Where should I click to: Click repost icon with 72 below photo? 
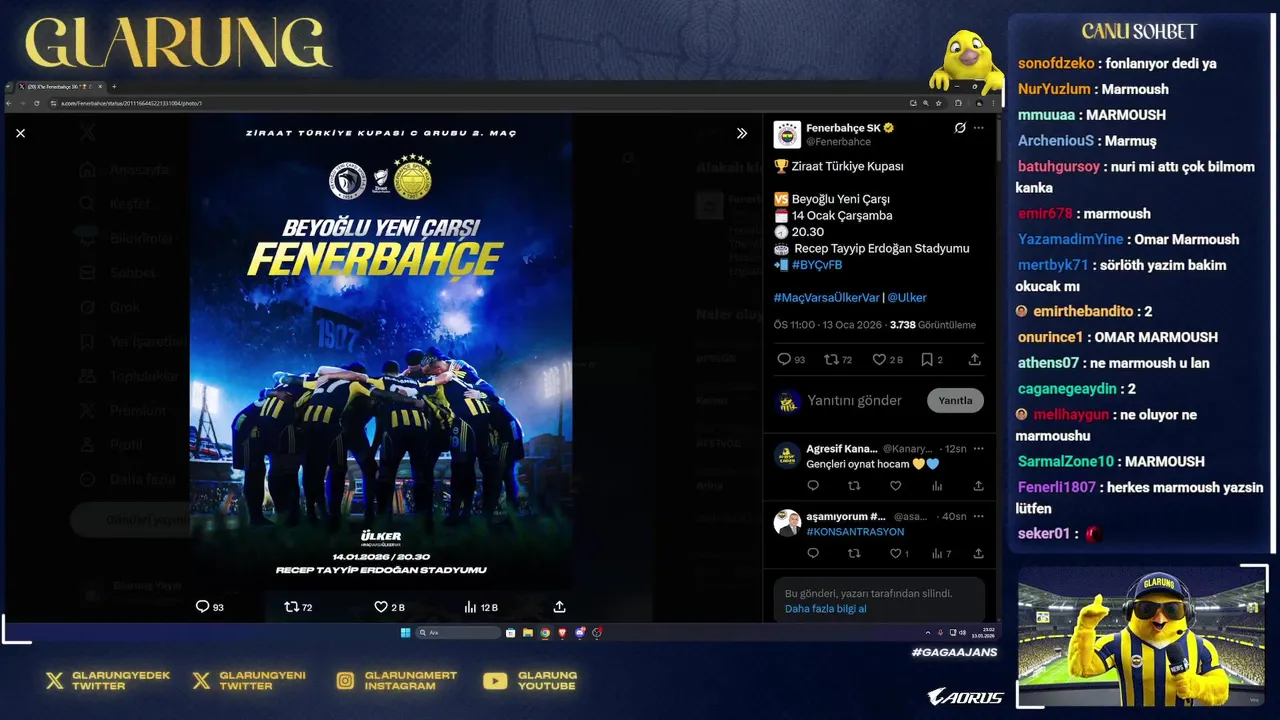tap(298, 606)
